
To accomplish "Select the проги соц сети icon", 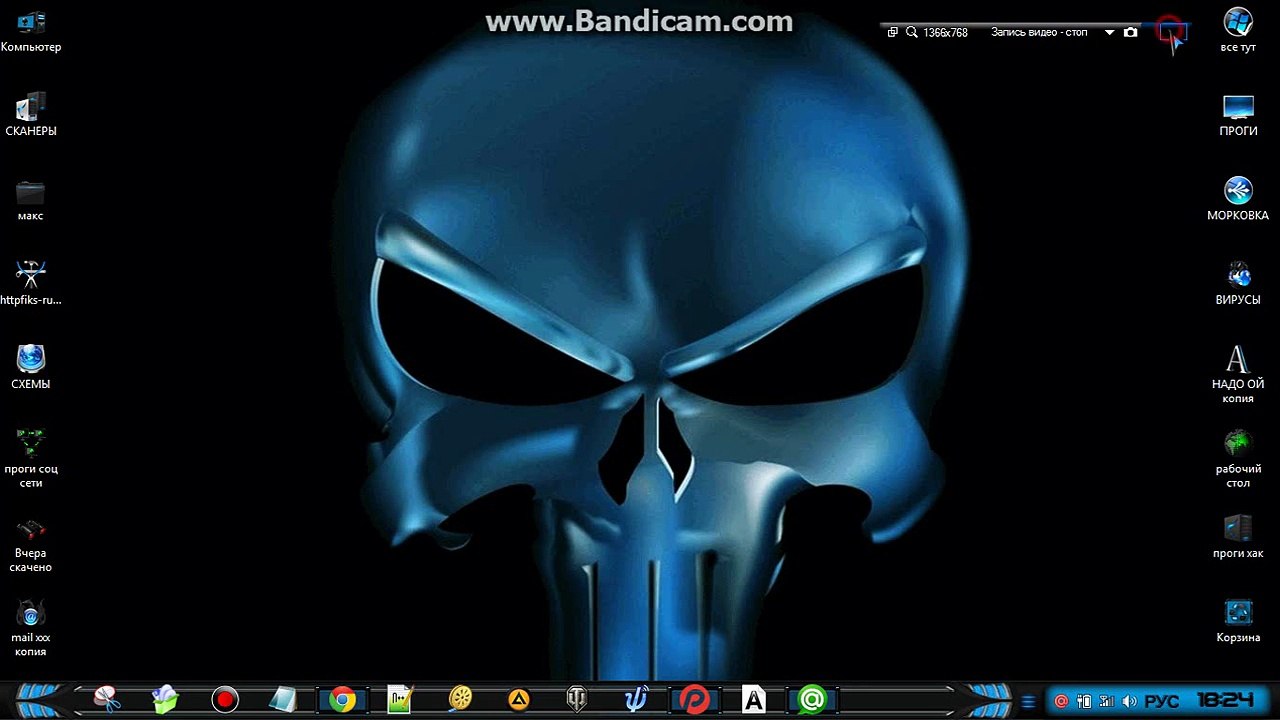I will point(31,459).
